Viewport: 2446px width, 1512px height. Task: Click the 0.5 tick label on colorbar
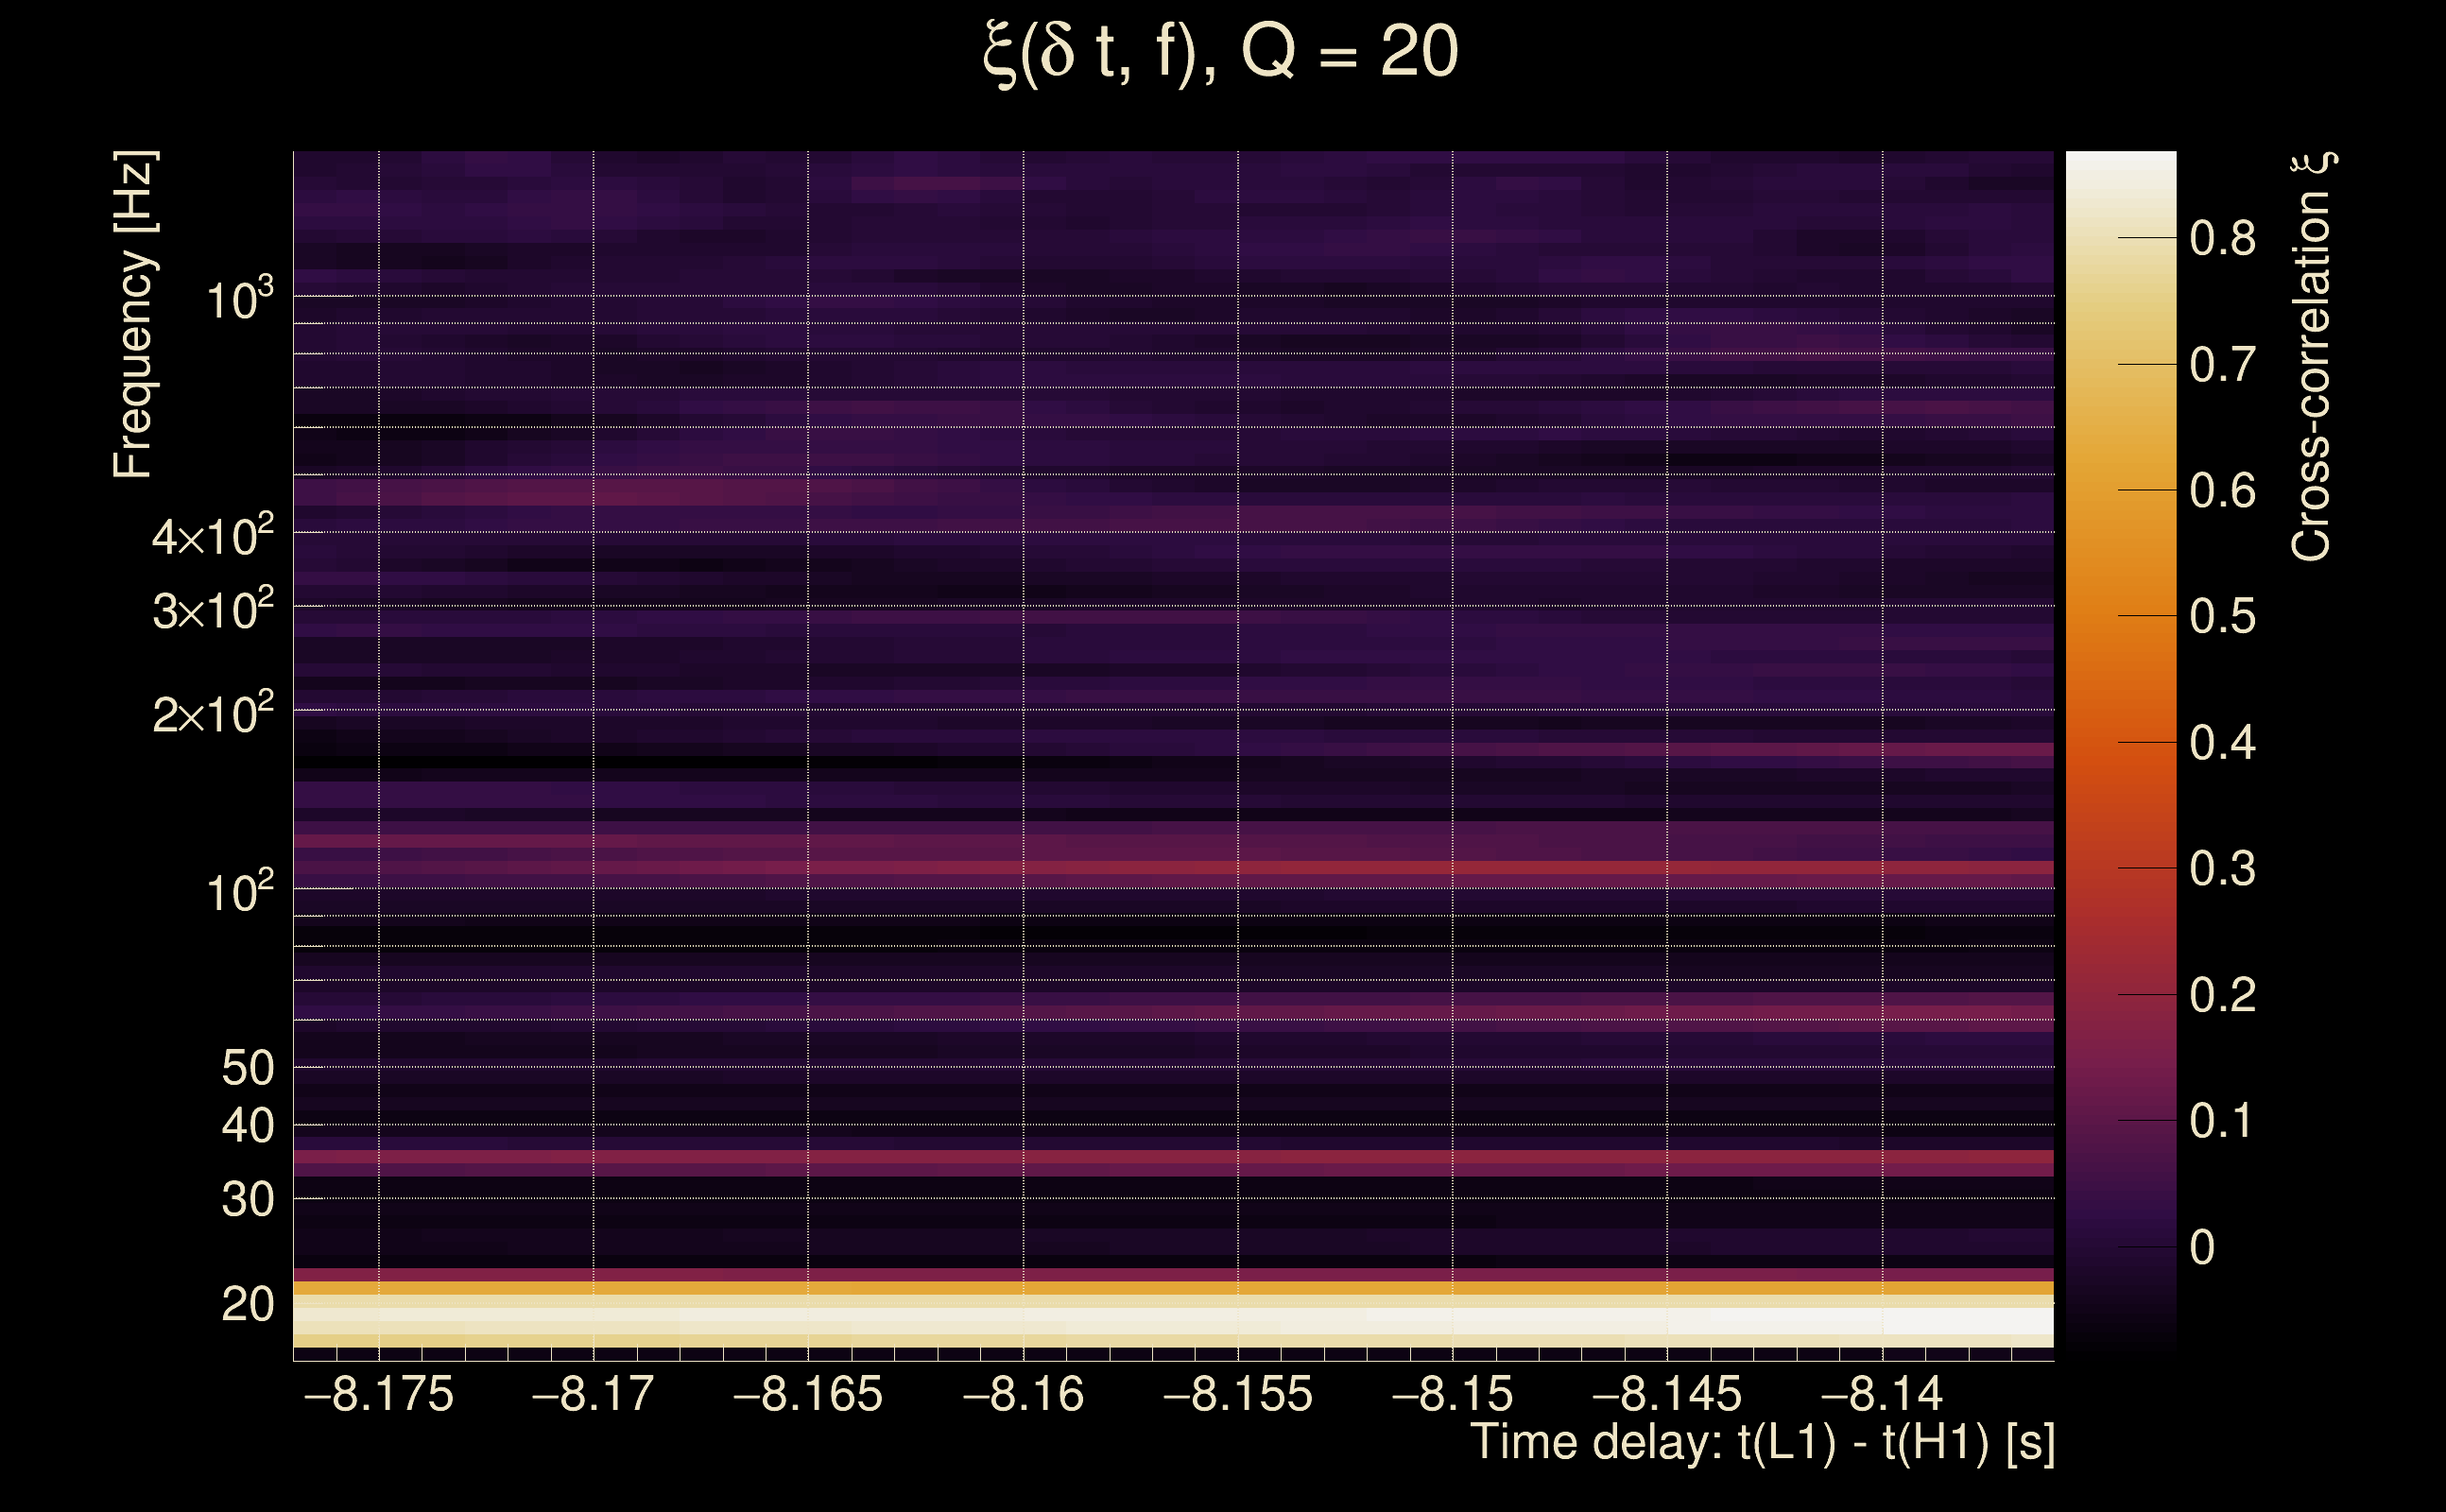click(x=2222, y=616)
